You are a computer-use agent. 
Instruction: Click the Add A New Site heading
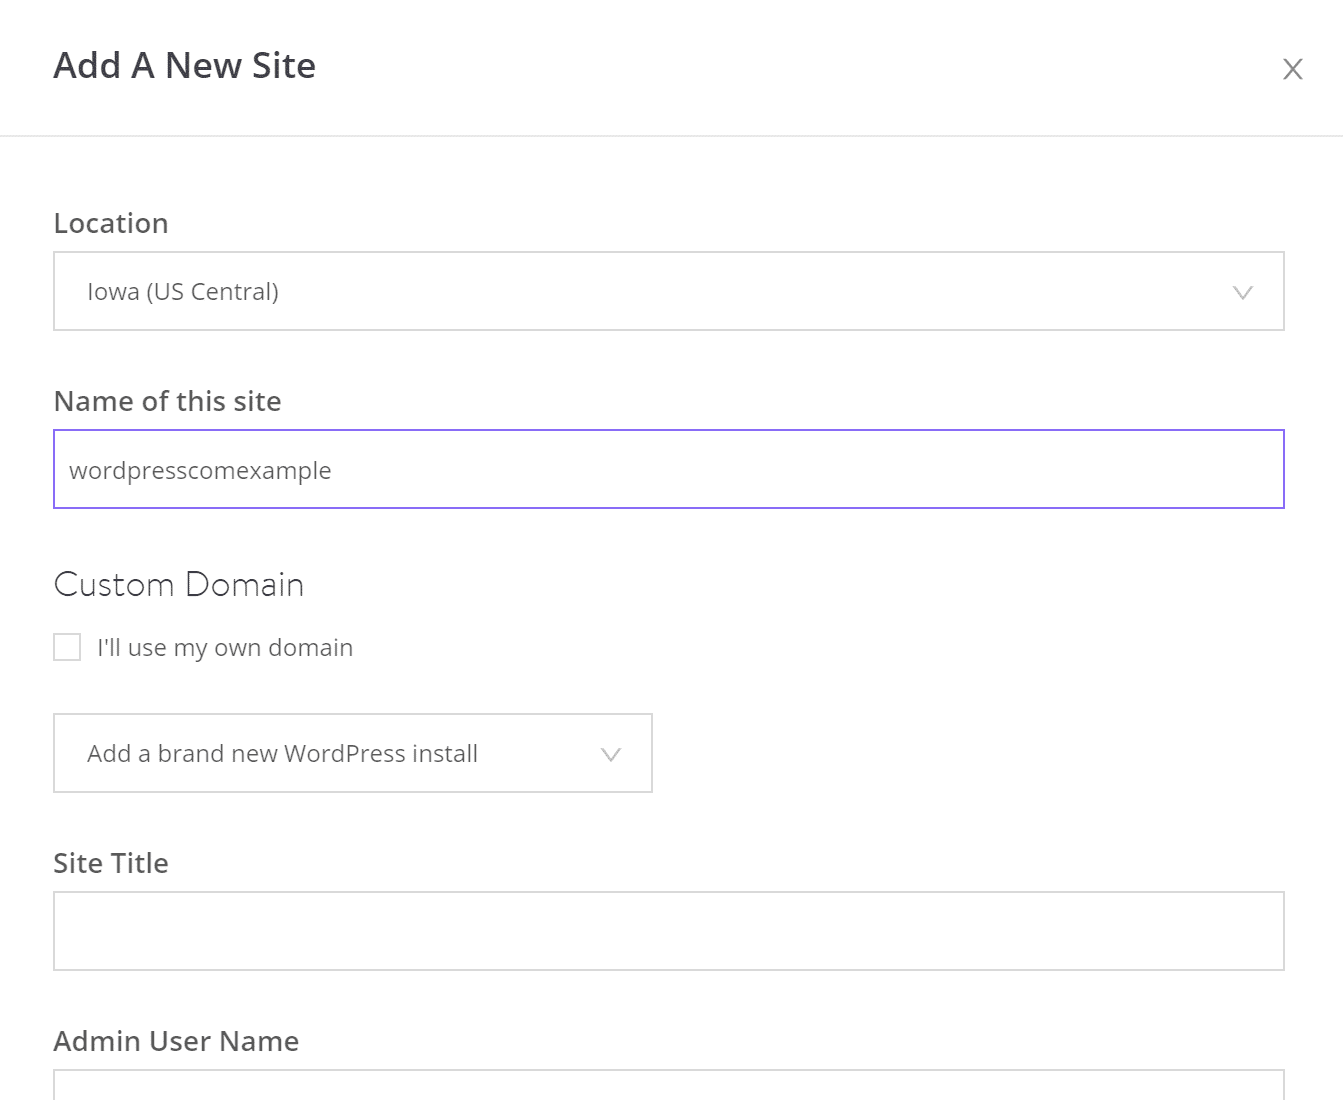184,65
